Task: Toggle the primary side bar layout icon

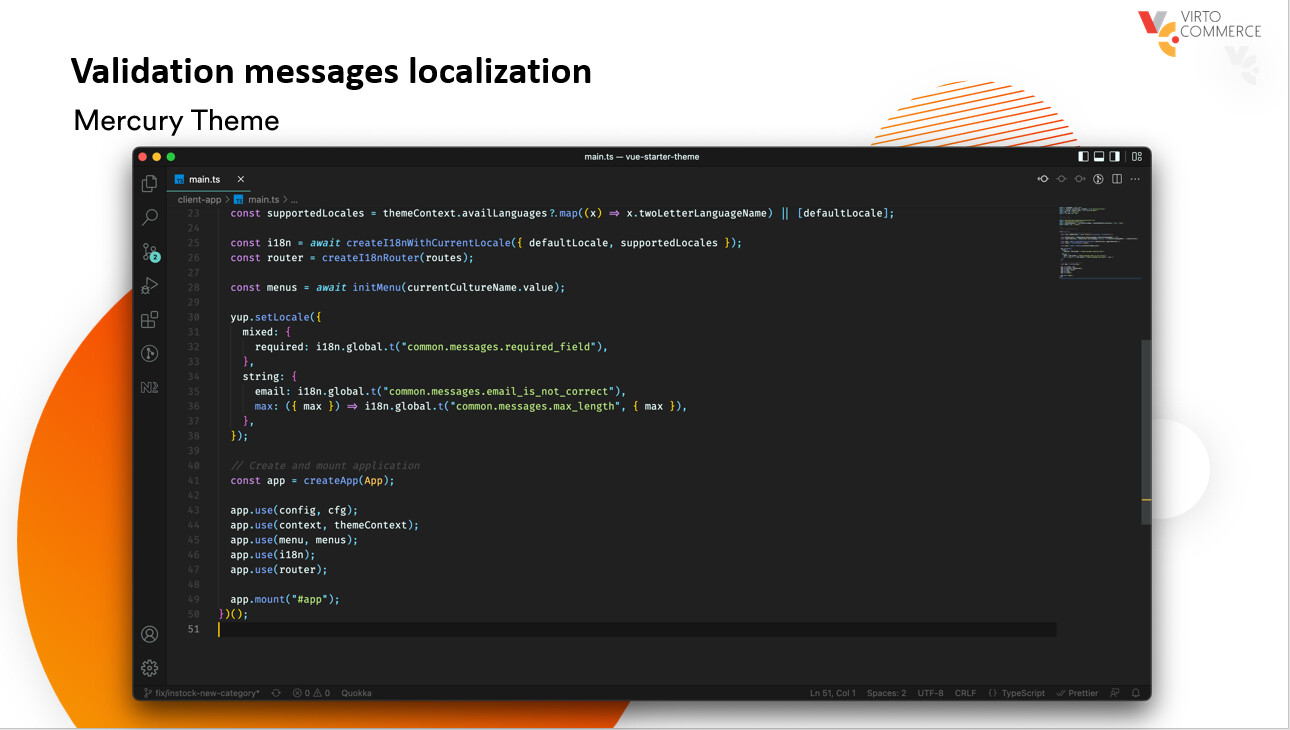Action: (1084, 157)
